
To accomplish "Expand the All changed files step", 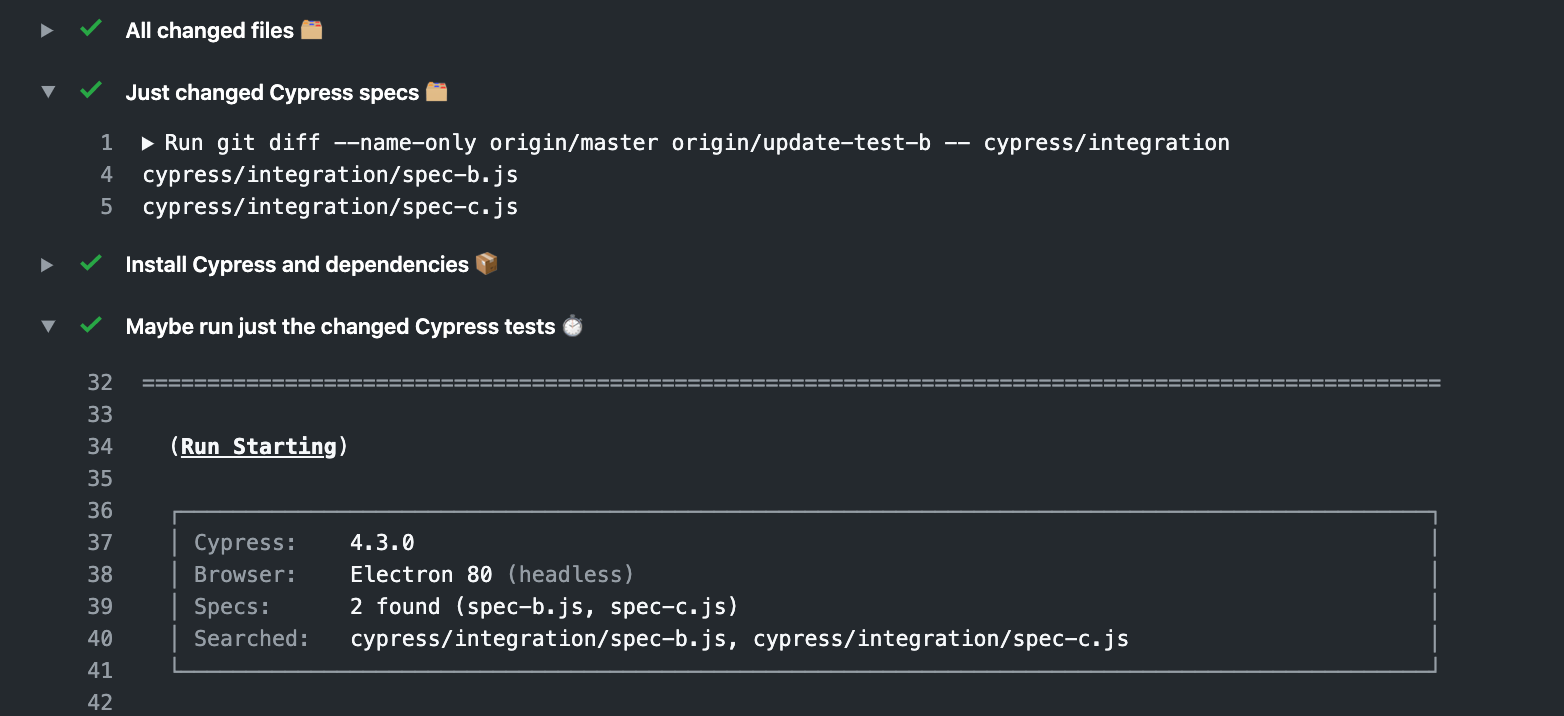I will (46, 31).
